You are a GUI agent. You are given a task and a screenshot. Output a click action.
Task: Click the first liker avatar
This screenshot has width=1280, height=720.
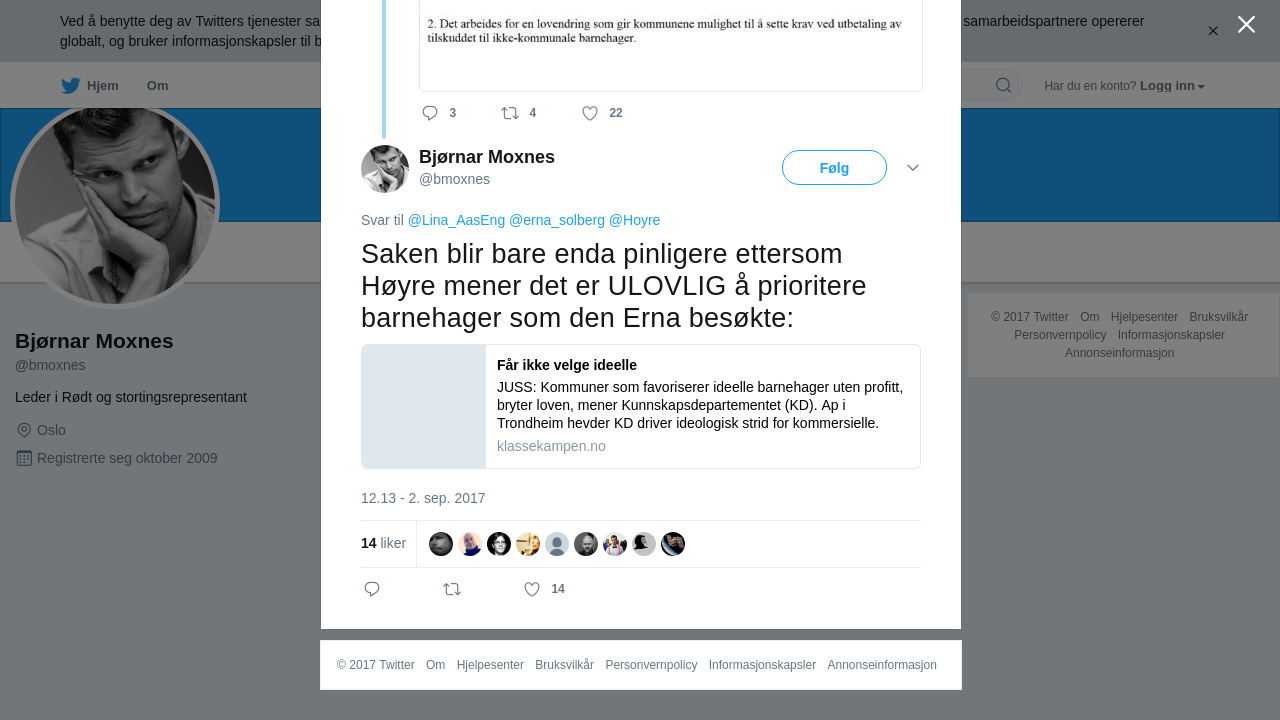pyautogui.click(x=441, y=544)
